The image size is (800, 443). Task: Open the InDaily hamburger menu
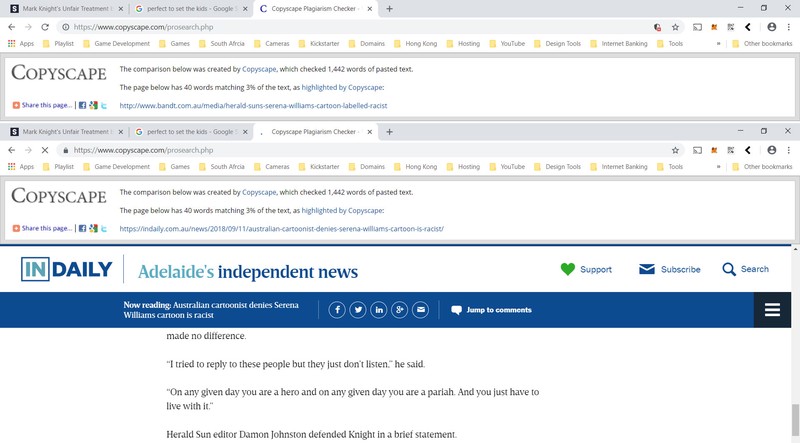pos(772,310)
